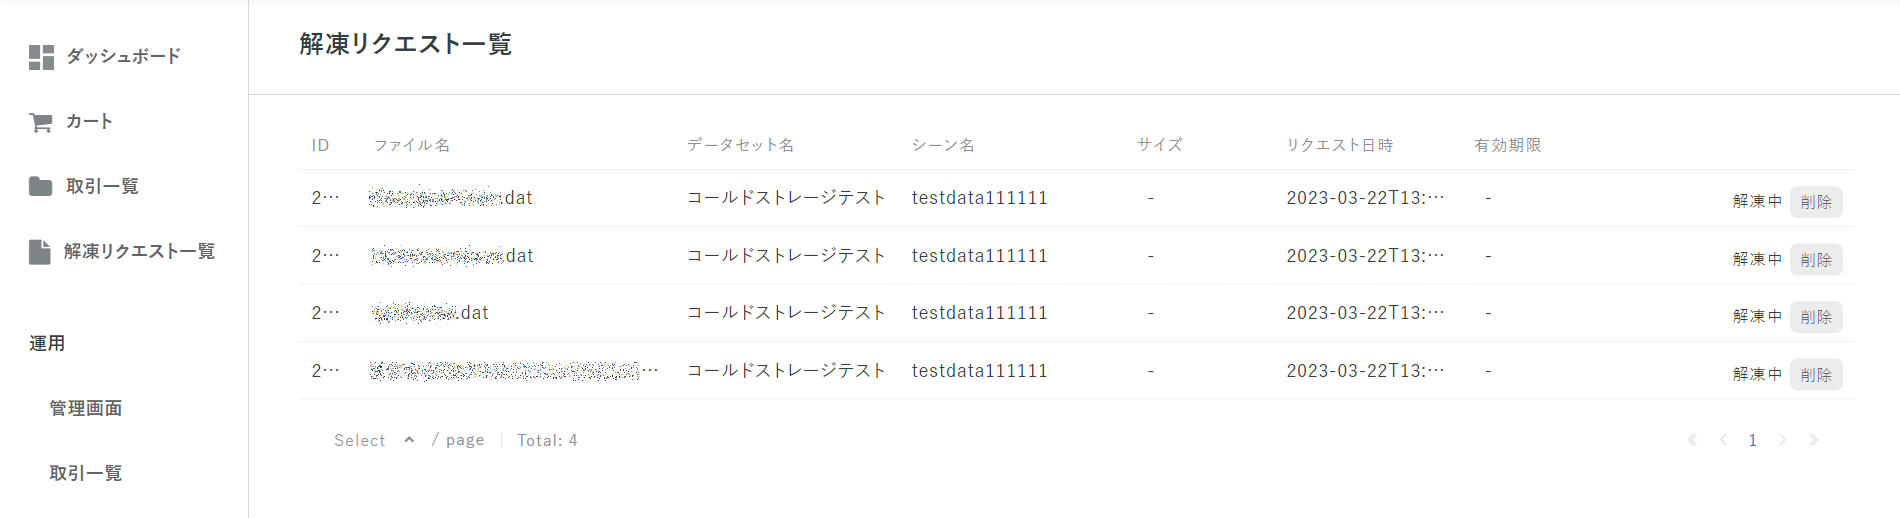
Task: Delete the first request row with 削除
Action: coord(1816,202)
